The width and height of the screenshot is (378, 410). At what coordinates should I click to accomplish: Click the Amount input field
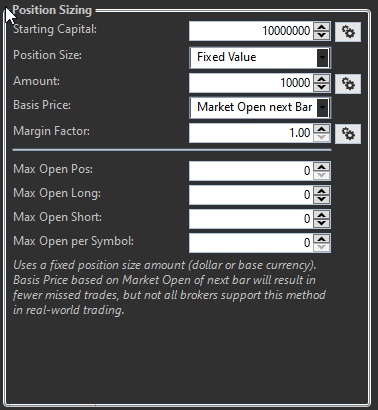(251, 83)
